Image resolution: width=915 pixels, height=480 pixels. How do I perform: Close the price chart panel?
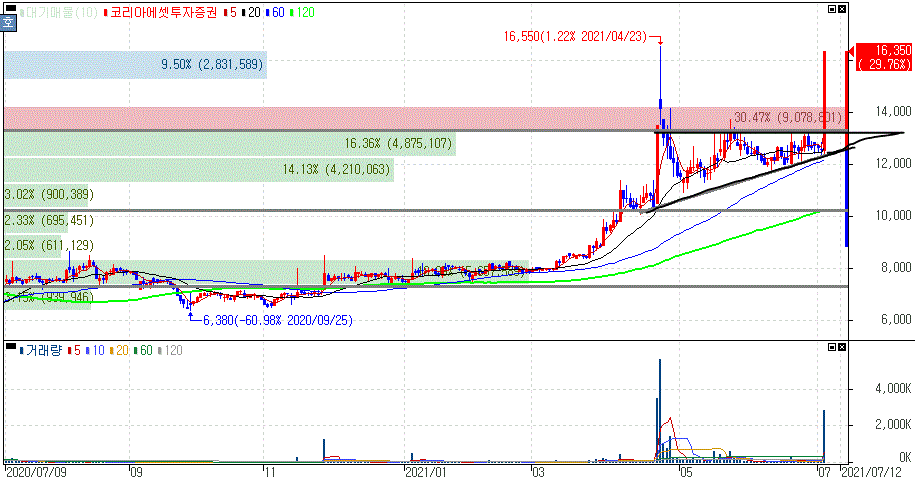point(841,9)
